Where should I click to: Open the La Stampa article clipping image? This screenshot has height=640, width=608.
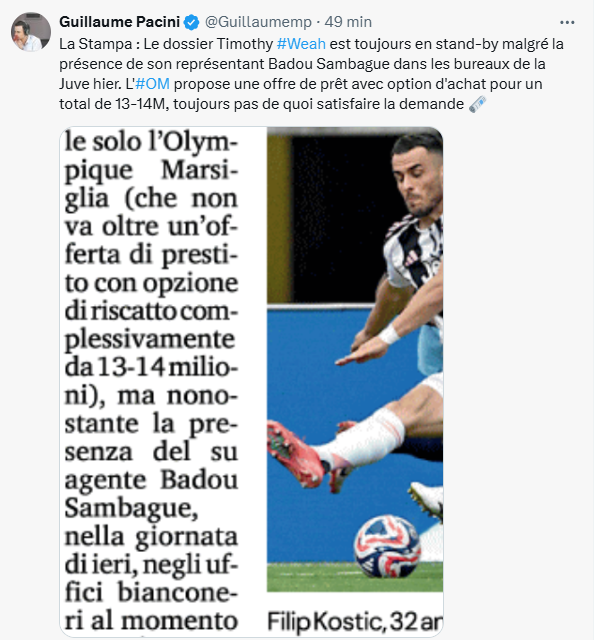[251, 382]
